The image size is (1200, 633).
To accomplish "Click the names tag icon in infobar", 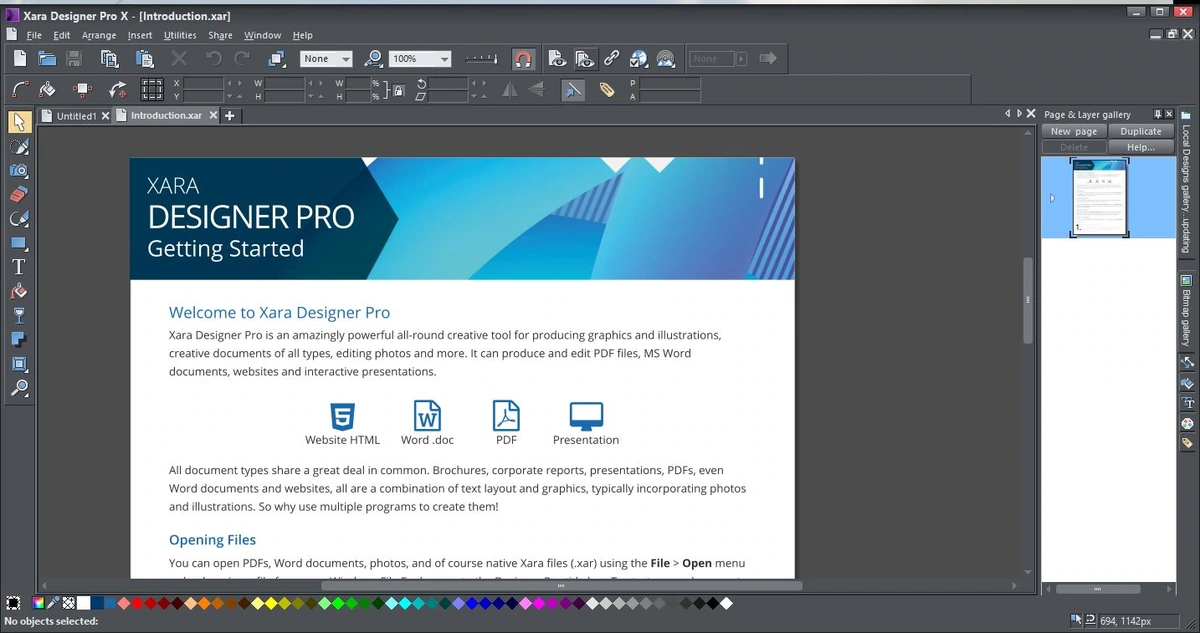I will pyautogui.click(x=607, y=90).
